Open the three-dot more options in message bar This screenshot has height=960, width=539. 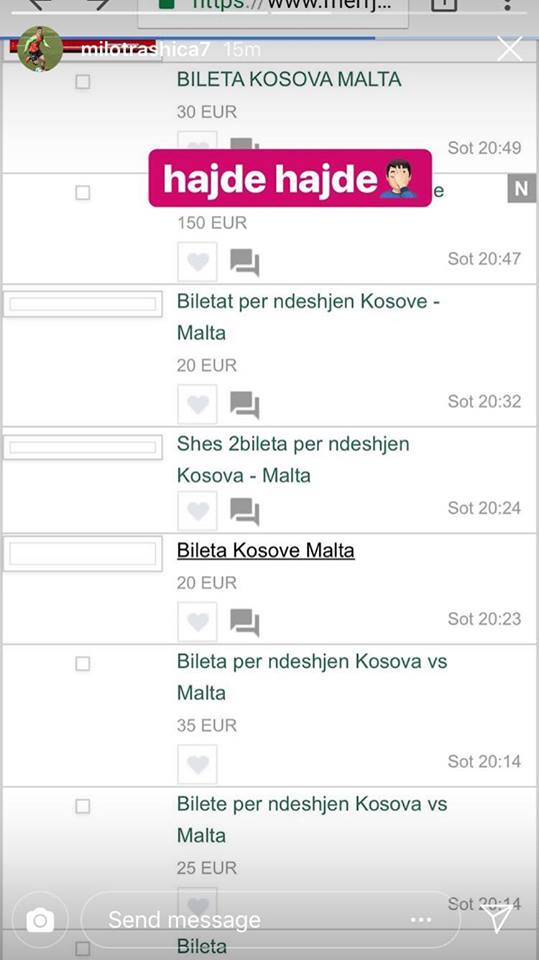pos(421,920)
